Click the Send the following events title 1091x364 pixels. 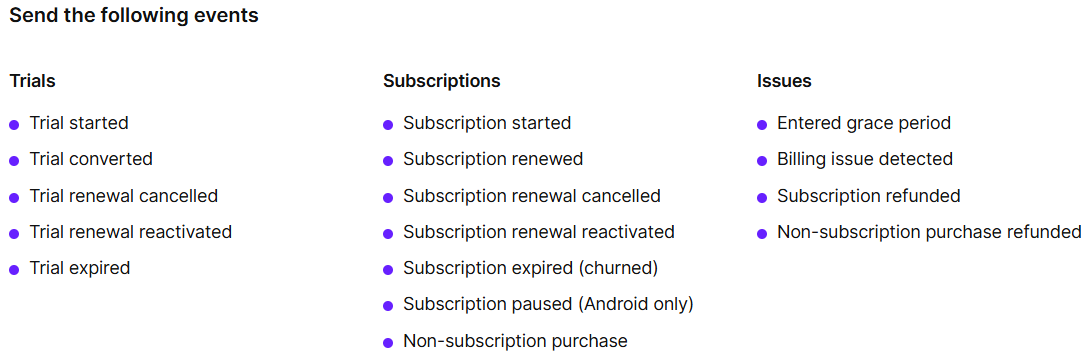[x=134, y=16]
